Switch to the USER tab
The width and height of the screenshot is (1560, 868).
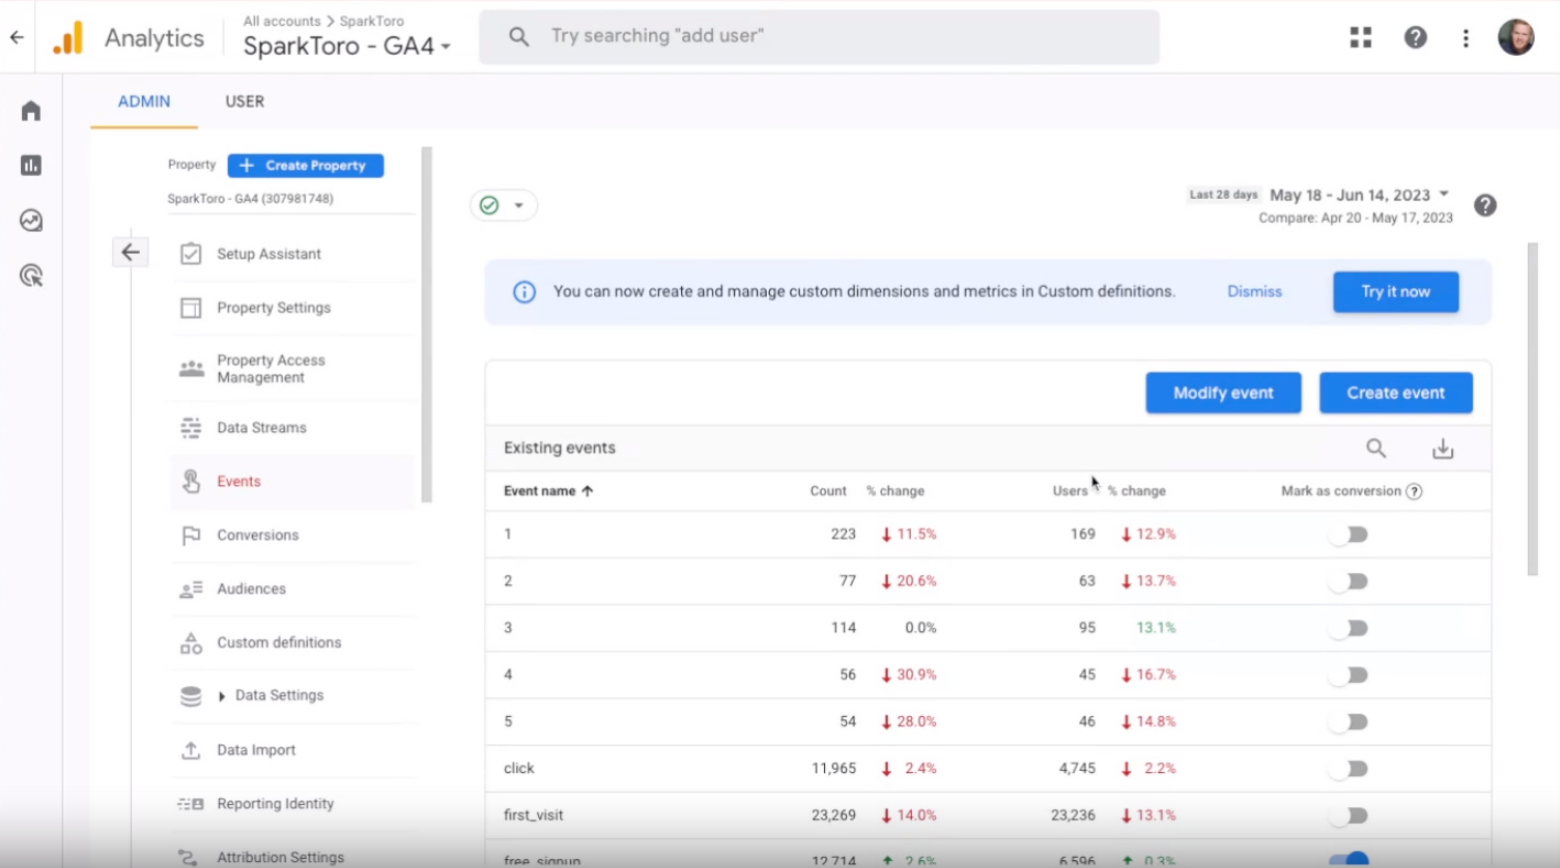[x=244, y=101]
